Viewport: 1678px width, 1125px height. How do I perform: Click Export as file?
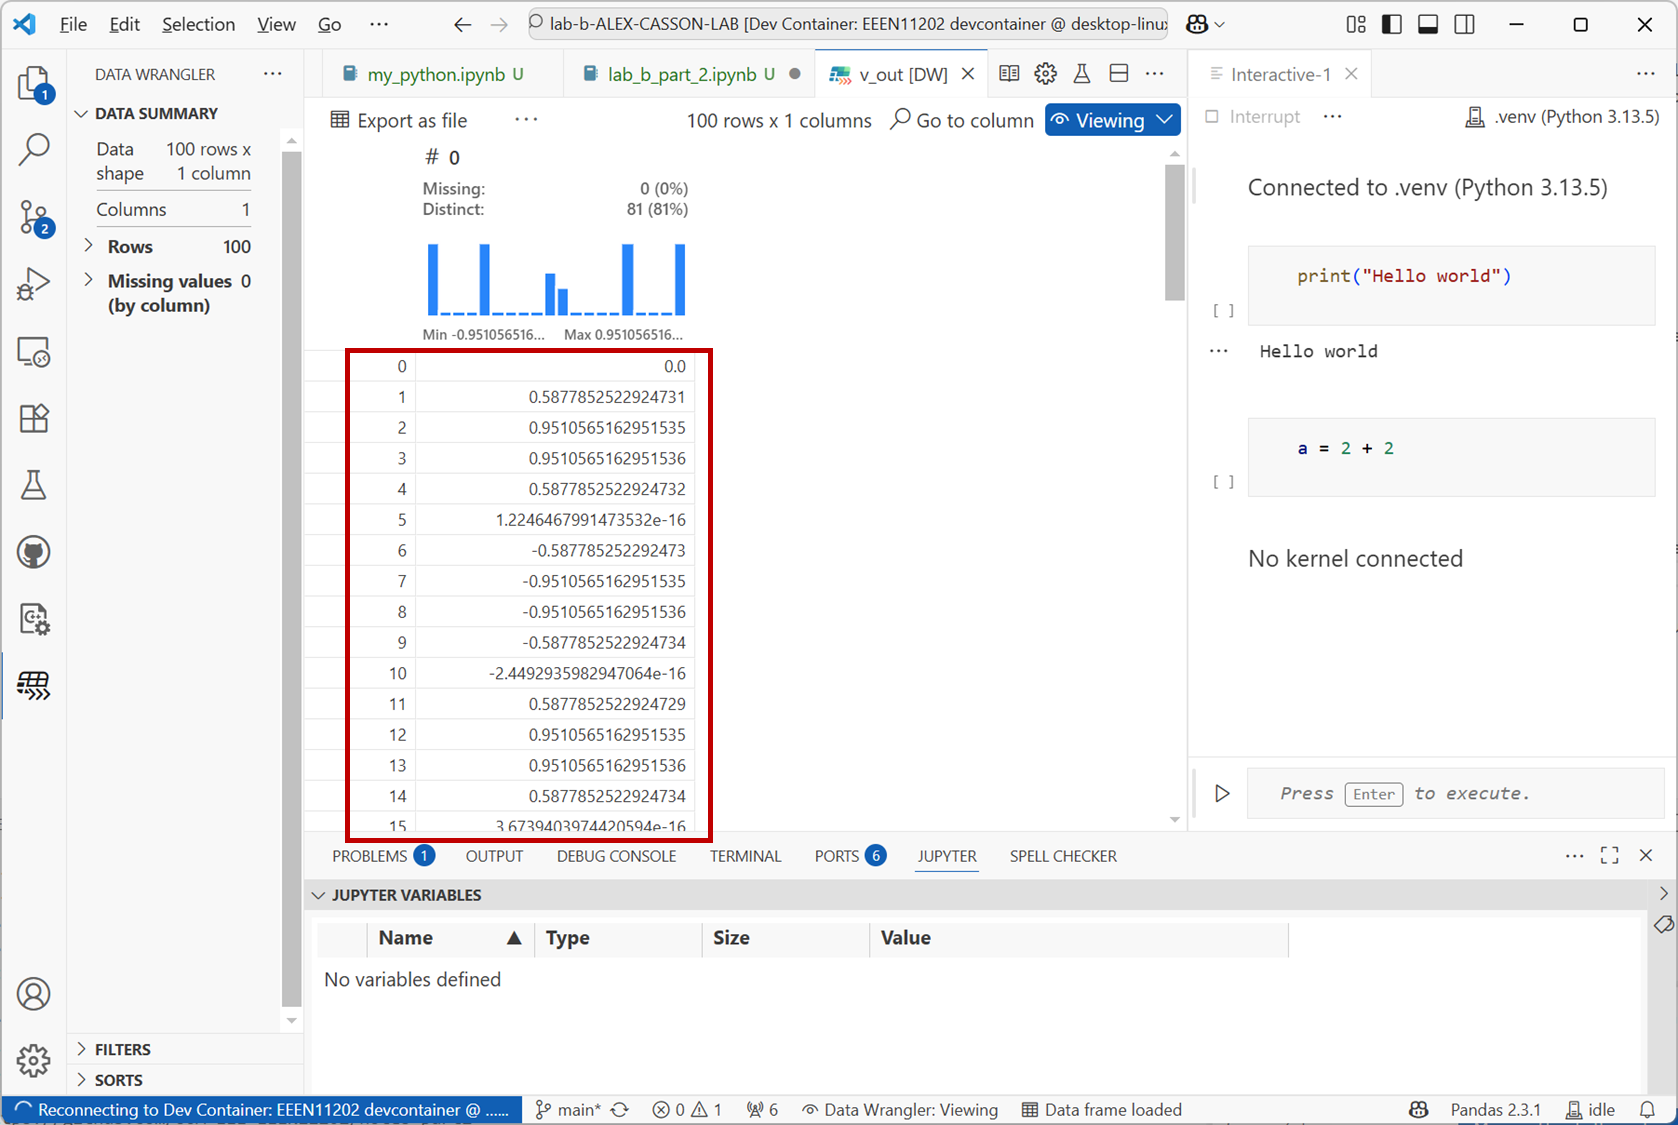pyautogui.click(x=399, y=120)
